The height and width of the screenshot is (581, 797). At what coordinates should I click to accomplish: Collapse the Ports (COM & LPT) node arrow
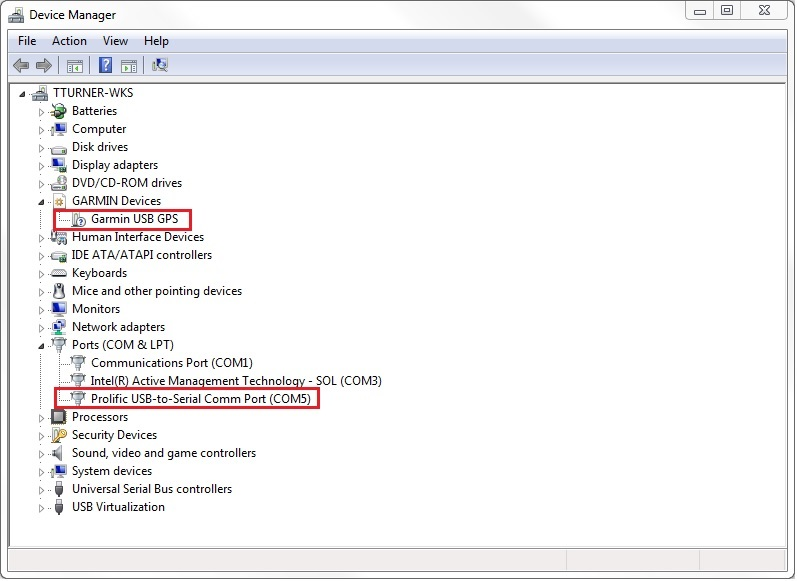41,346
